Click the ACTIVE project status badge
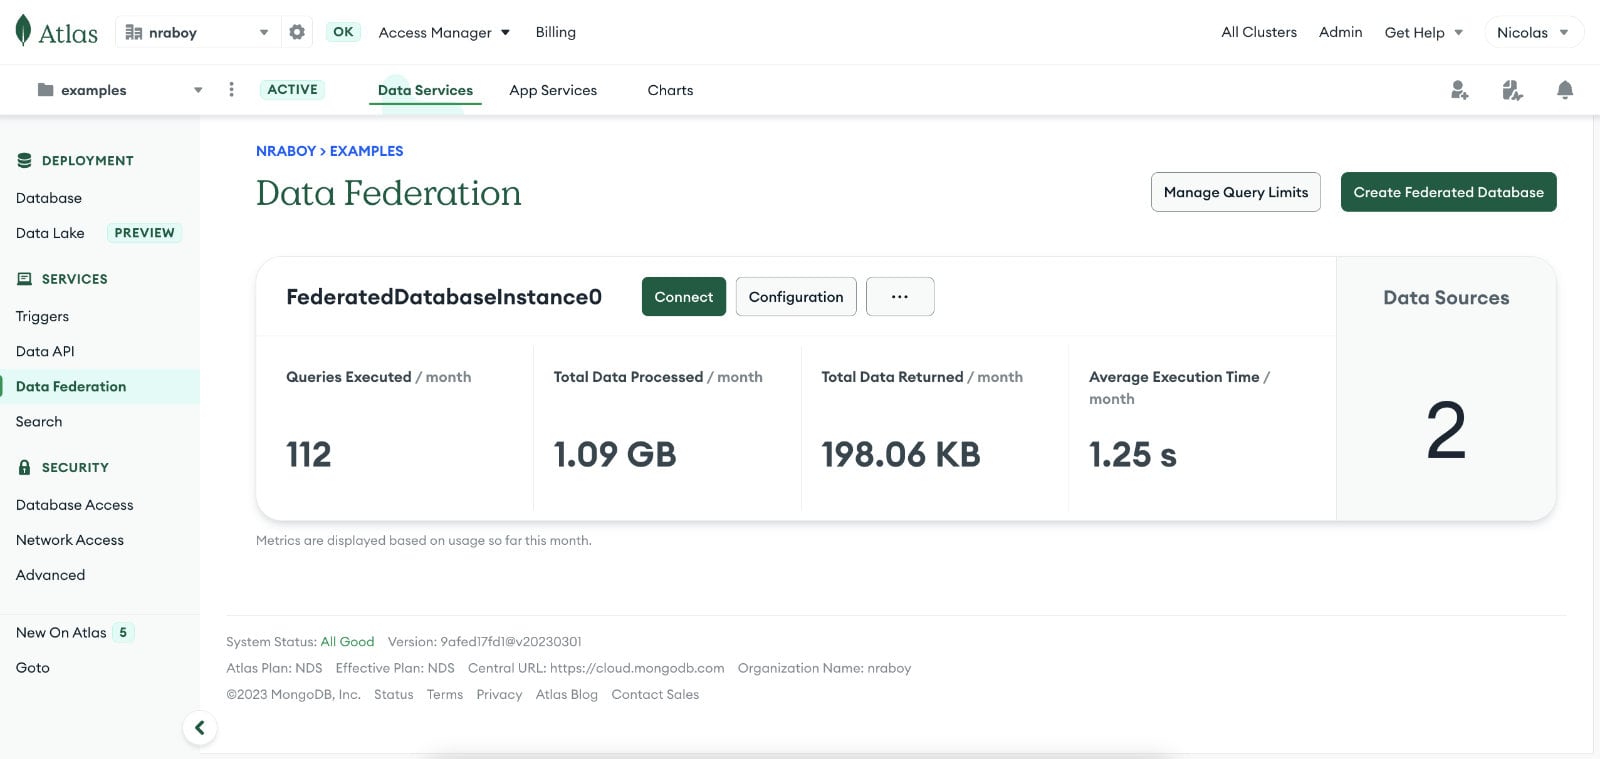This screenshot has height=759, width=1600. [292, 90]
